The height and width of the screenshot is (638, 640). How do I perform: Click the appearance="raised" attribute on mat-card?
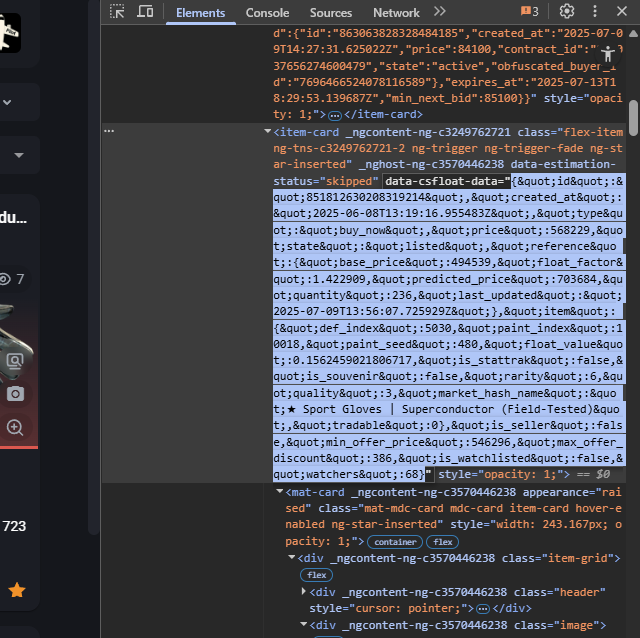tap(453, 500)
